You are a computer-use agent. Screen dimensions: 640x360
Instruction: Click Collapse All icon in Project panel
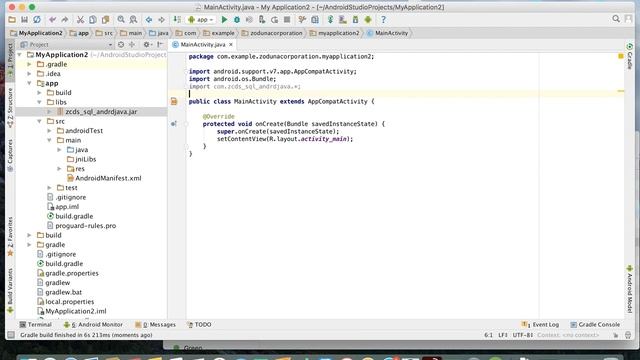point(132,44)
